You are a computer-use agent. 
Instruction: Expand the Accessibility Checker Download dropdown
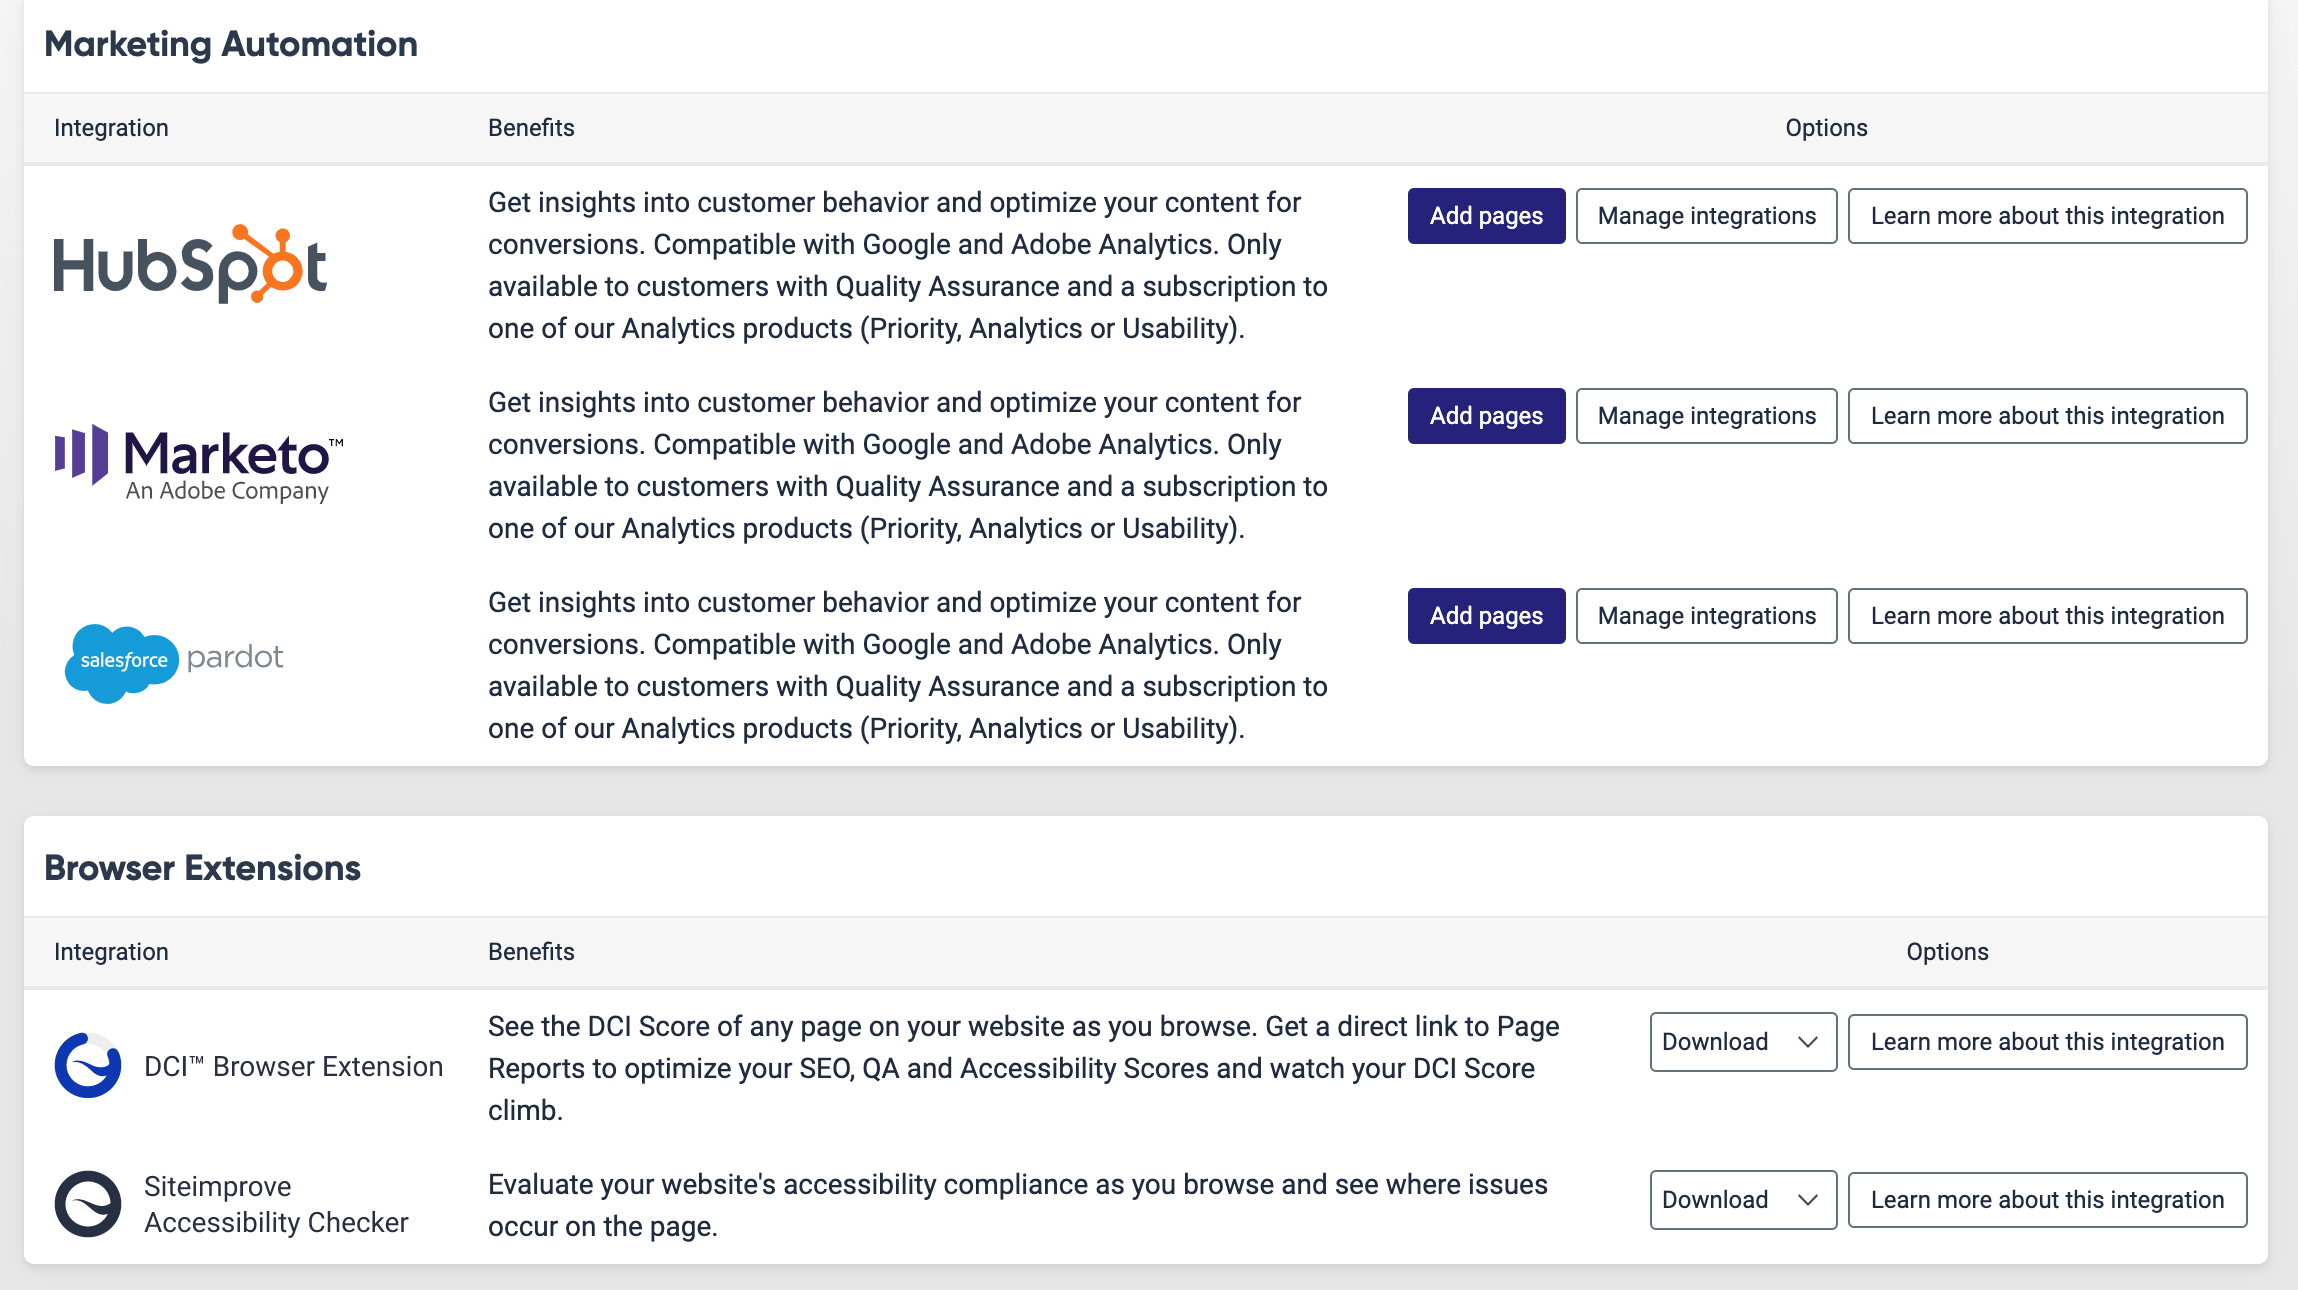click(1742, 1200)
